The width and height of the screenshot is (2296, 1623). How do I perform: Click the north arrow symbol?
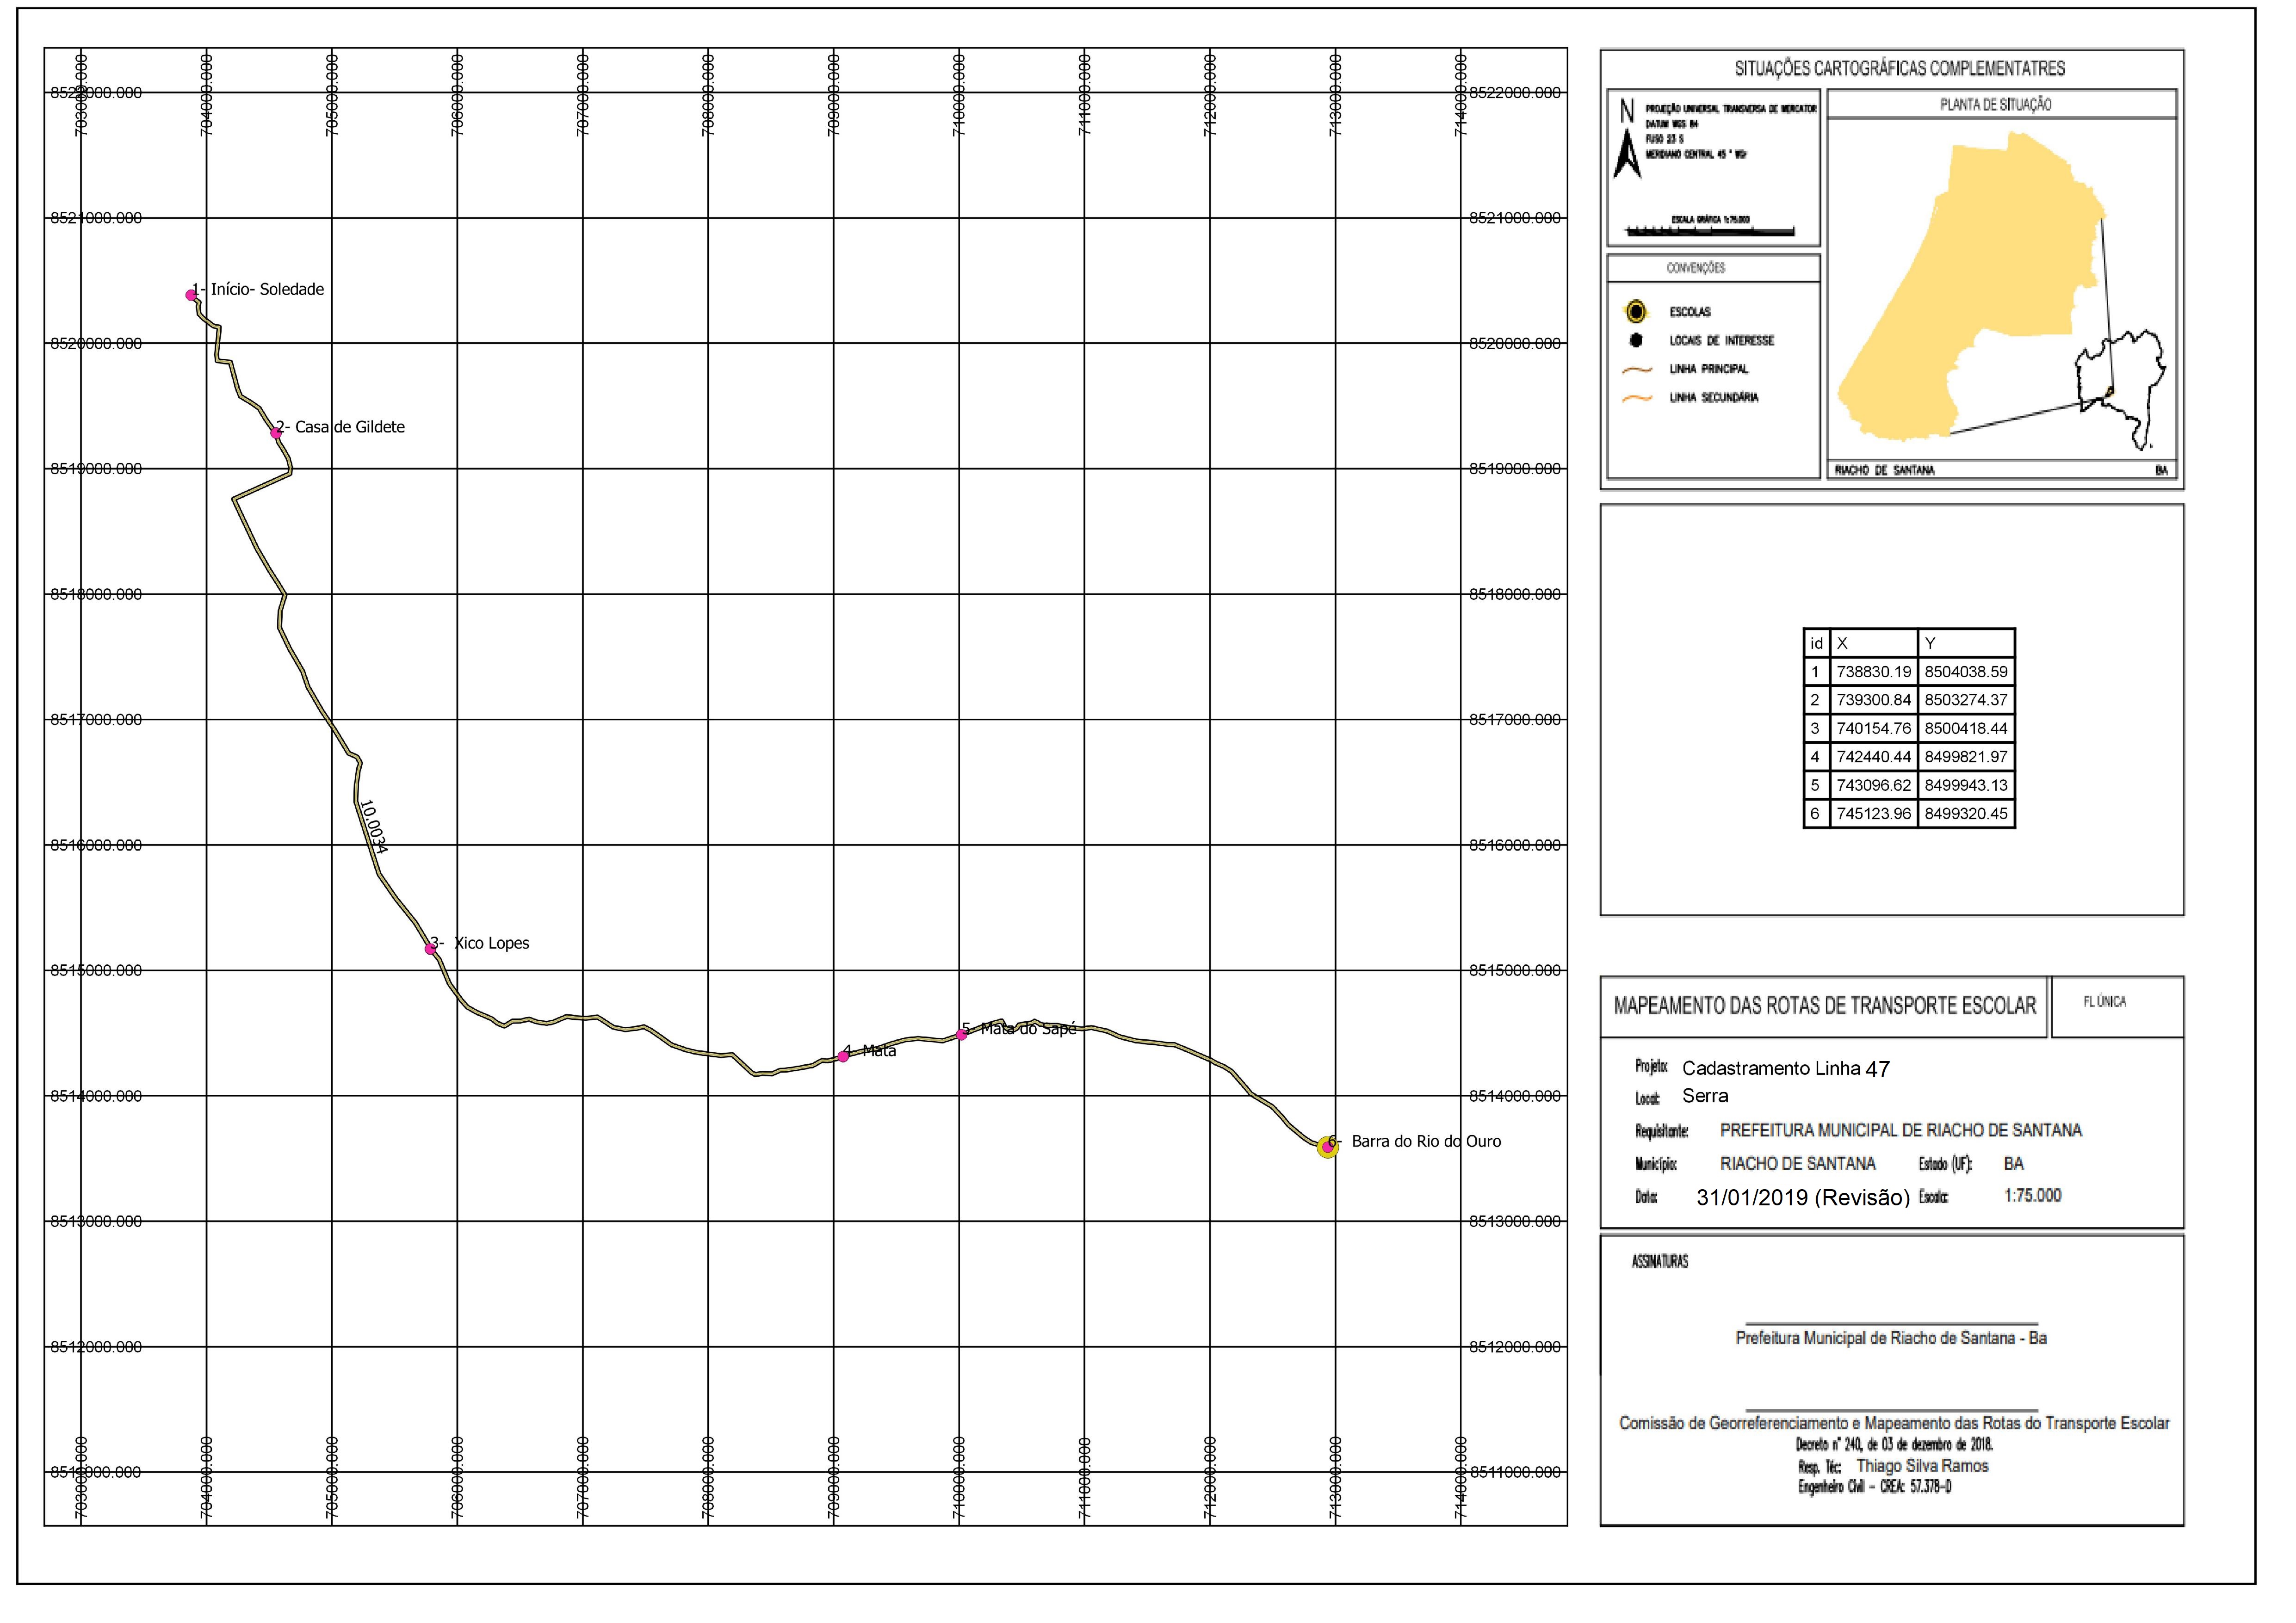1628,141
